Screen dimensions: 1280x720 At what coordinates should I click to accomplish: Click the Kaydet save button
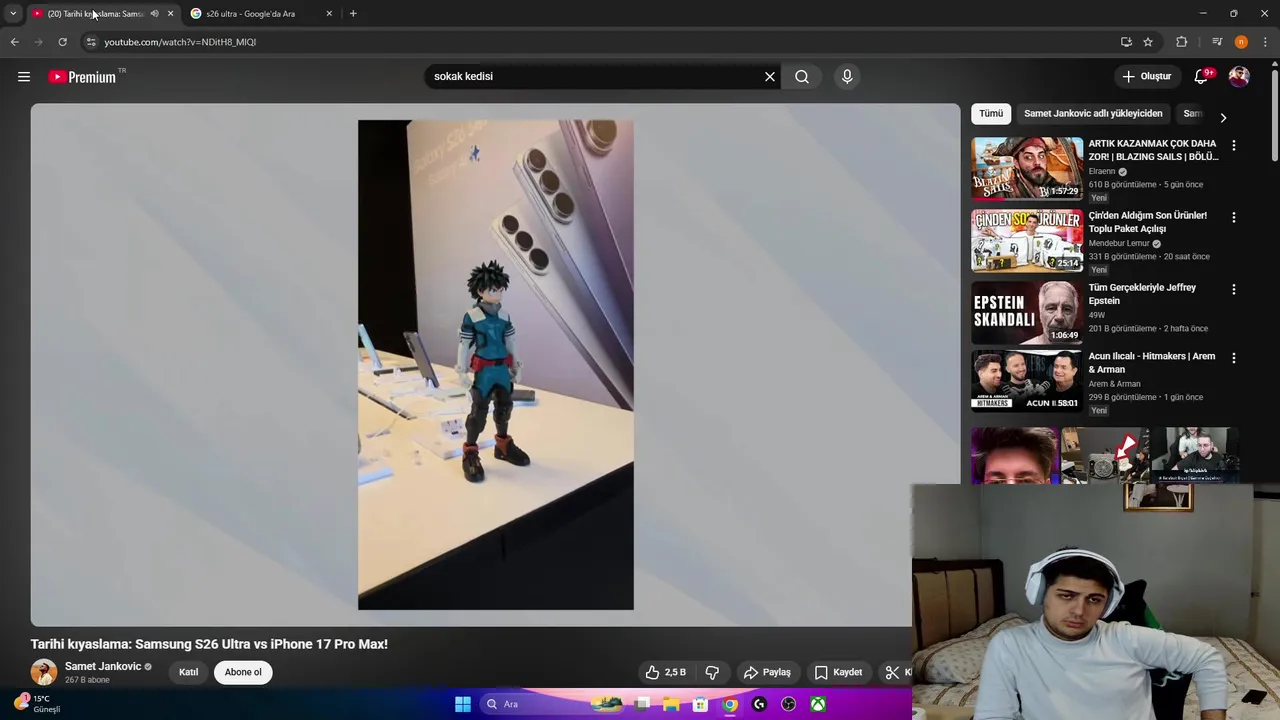tap(838, 672)
